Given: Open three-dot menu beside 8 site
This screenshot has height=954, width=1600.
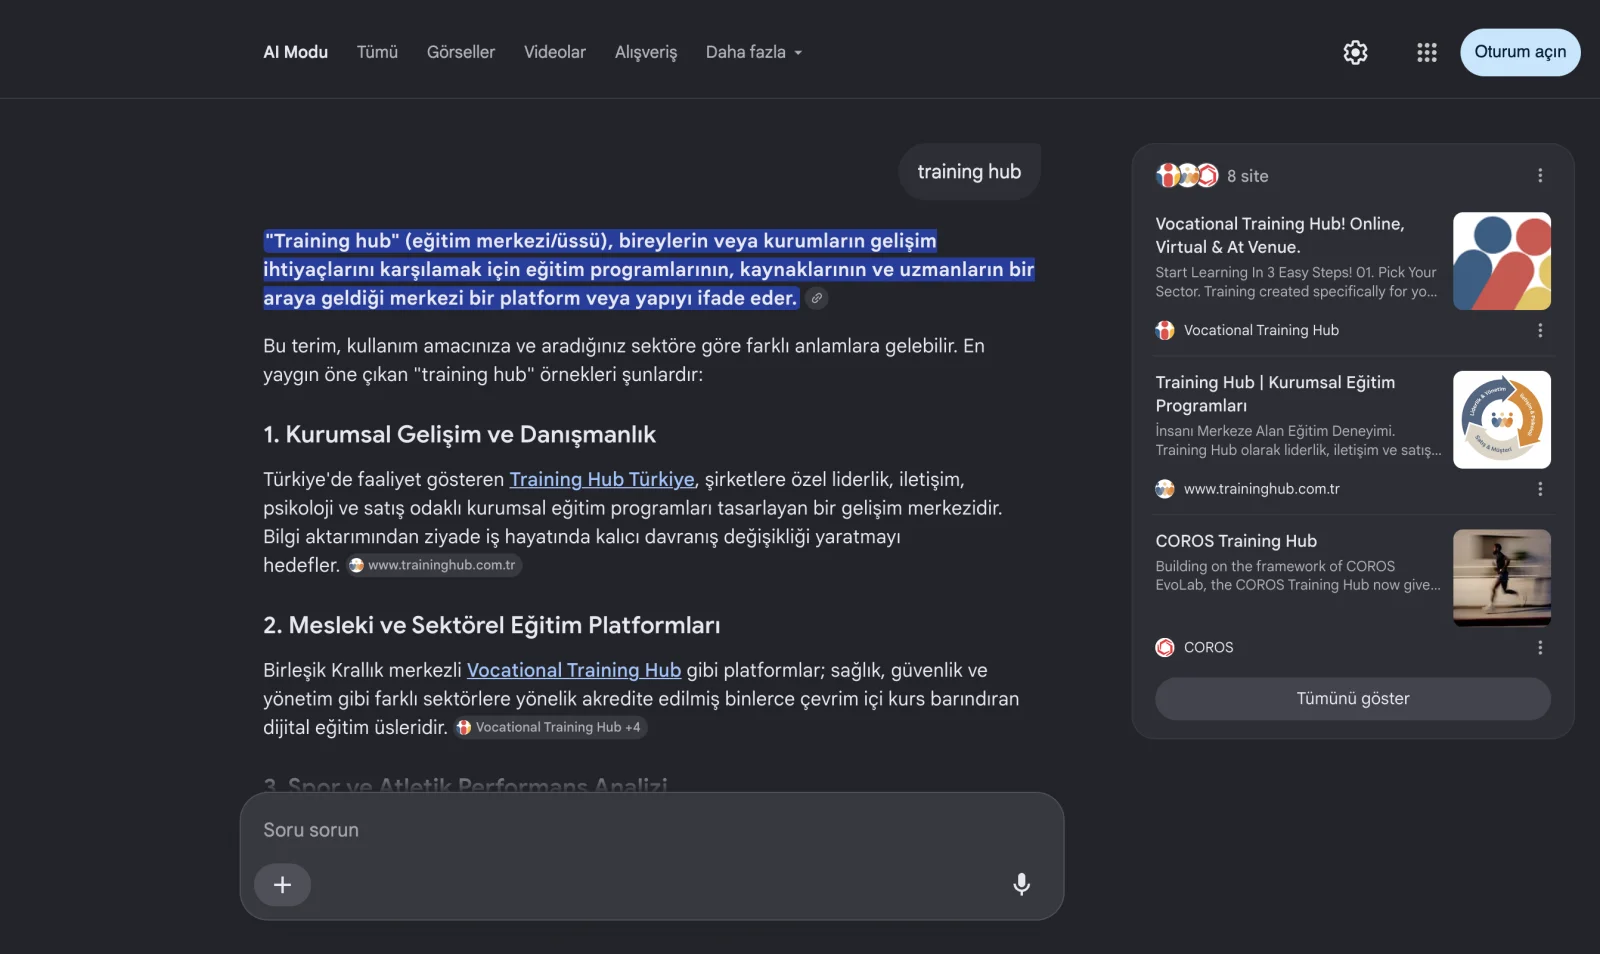Looking at the screenshot, I should pyautogui.click(x=1540, y=176).
